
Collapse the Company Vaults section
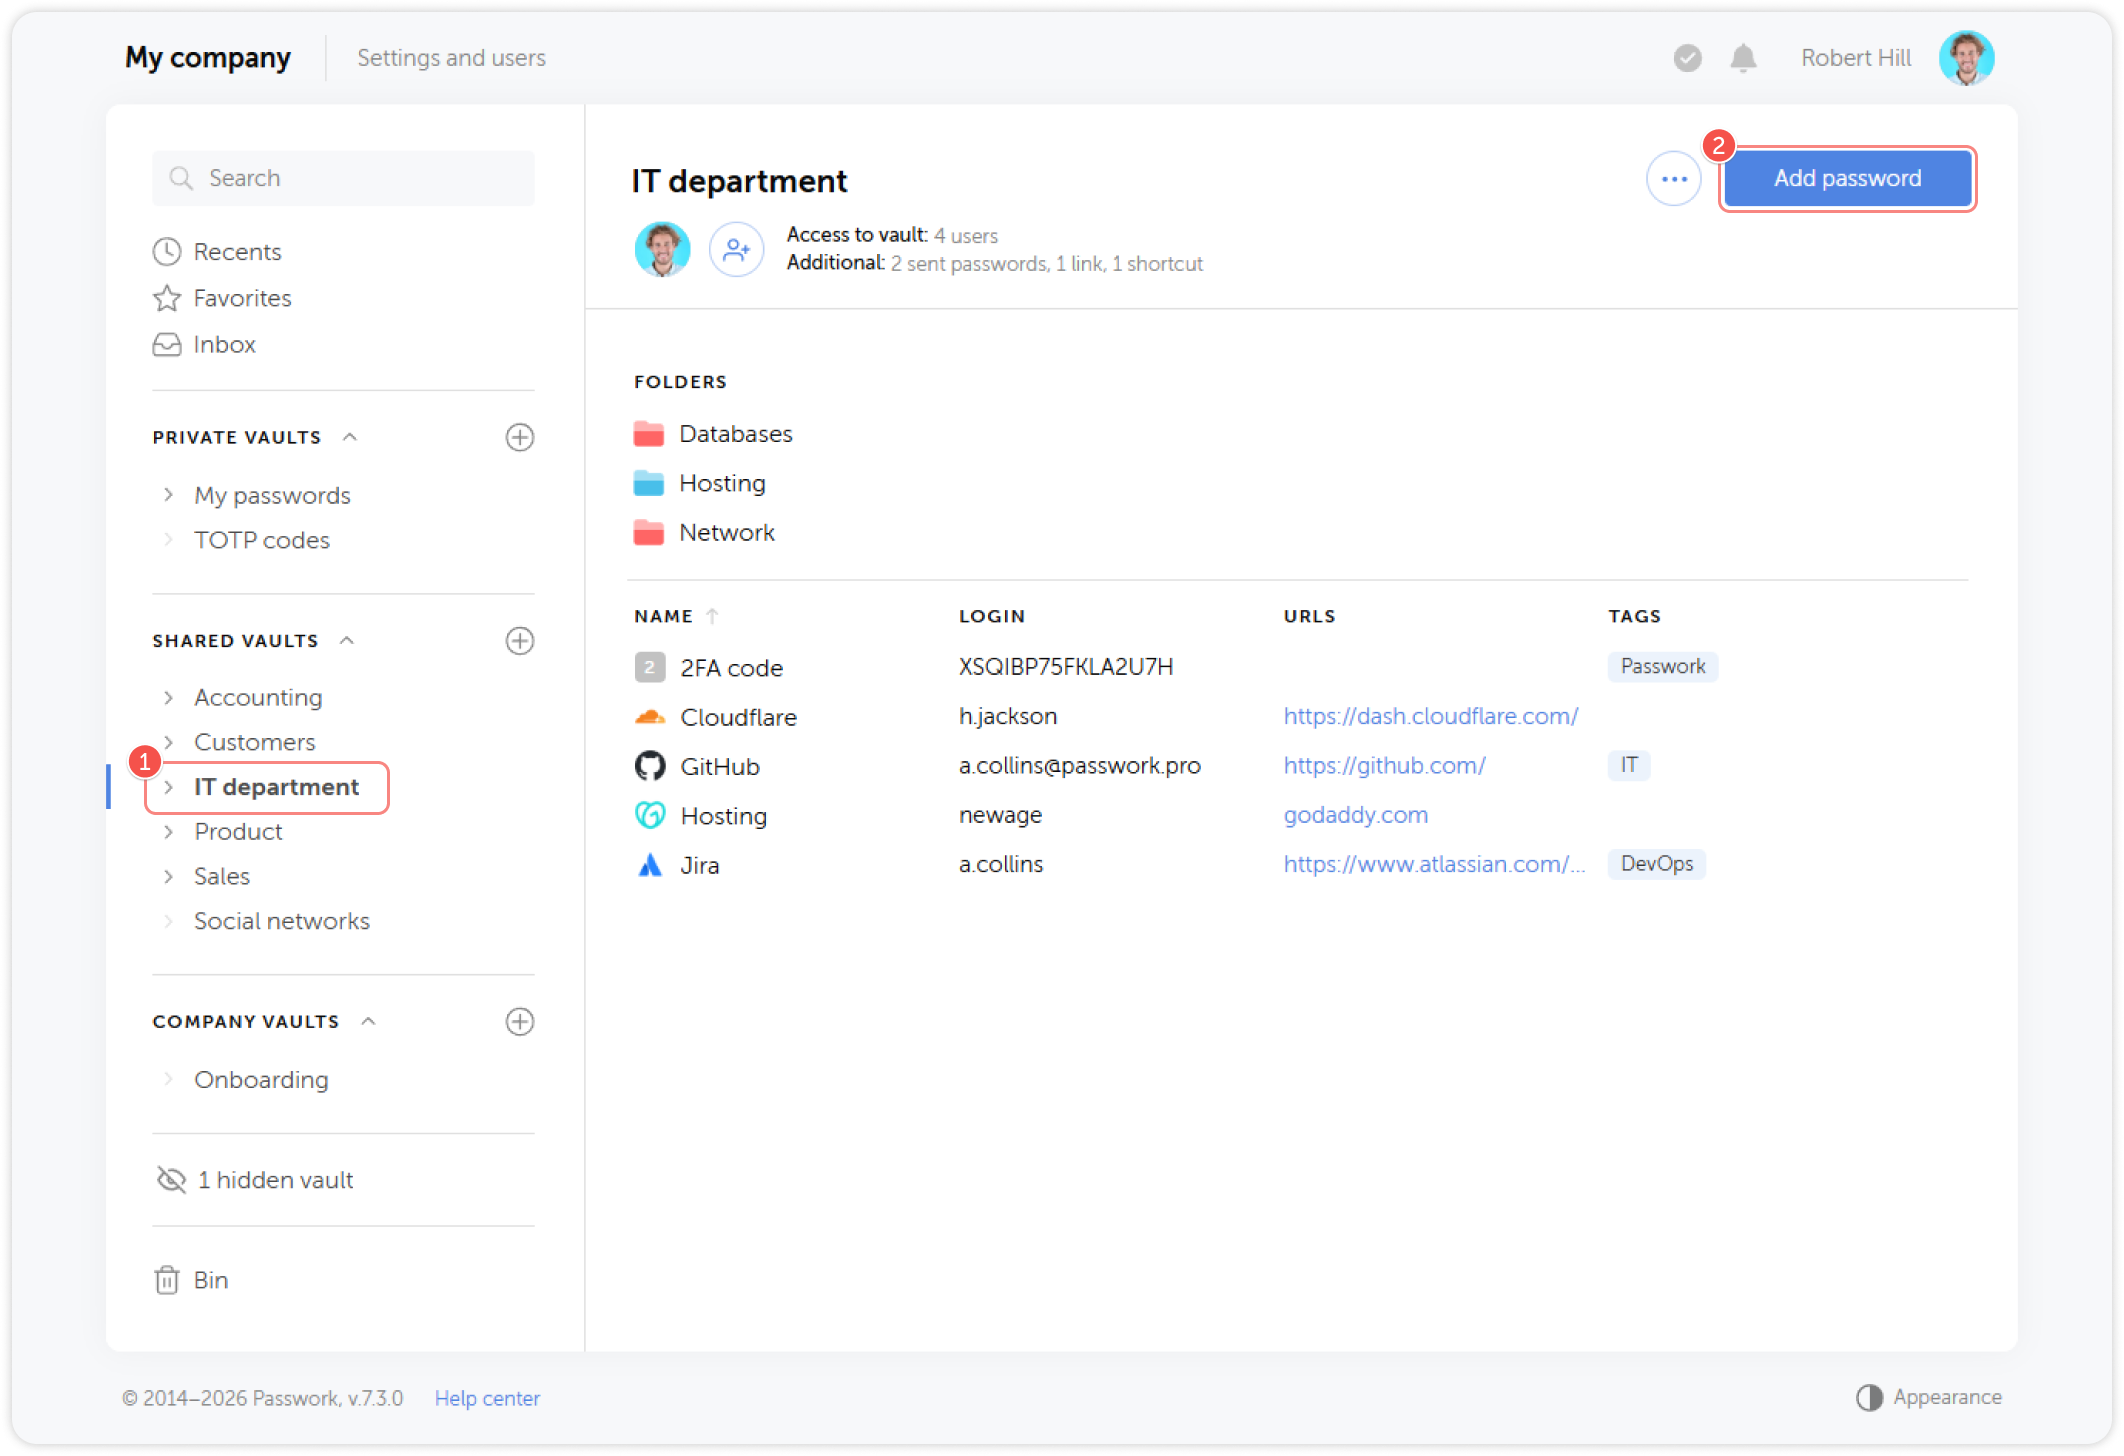368,1021
